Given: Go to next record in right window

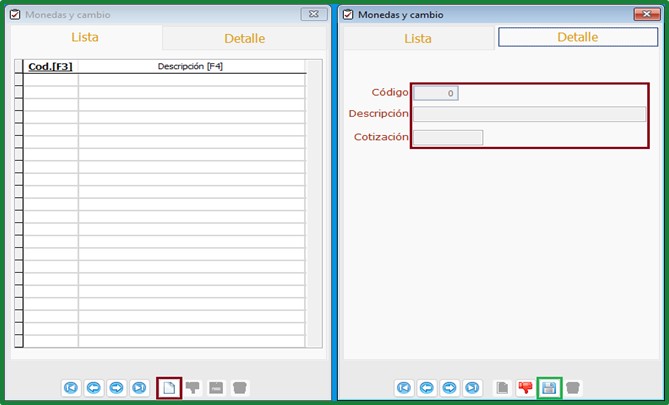Looking at the screenshot, I should click(449, 388).
